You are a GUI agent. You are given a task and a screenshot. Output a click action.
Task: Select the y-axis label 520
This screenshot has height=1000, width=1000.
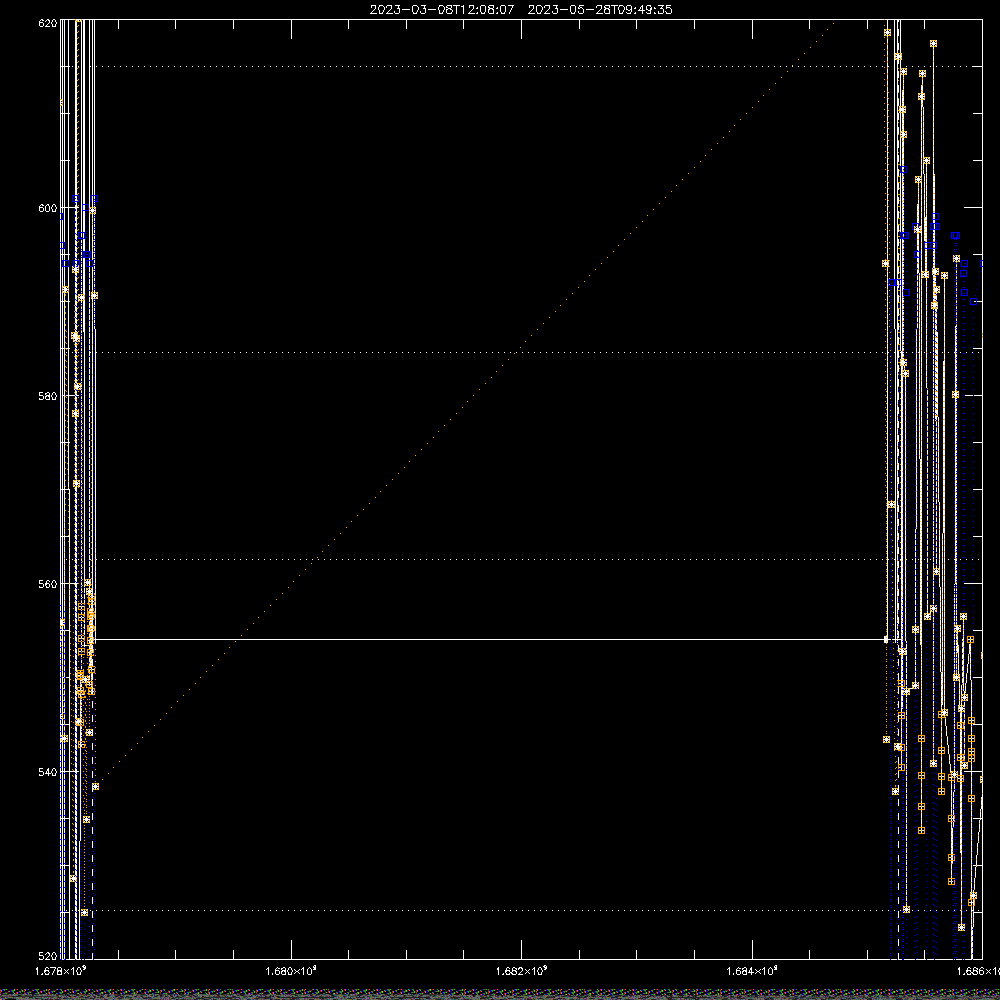coord(48,956)
